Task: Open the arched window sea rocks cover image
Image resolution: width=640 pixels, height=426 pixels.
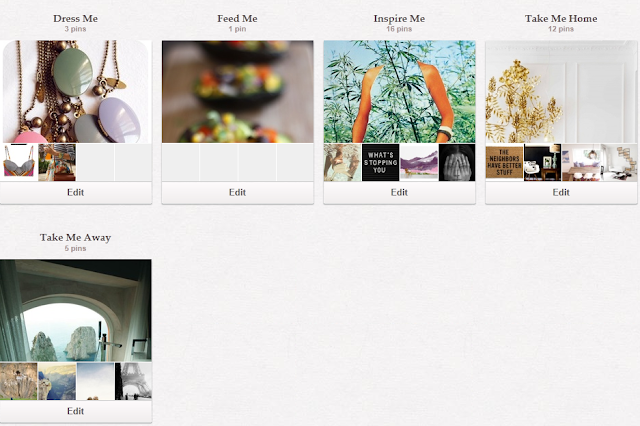Action: tap(76, 311)
